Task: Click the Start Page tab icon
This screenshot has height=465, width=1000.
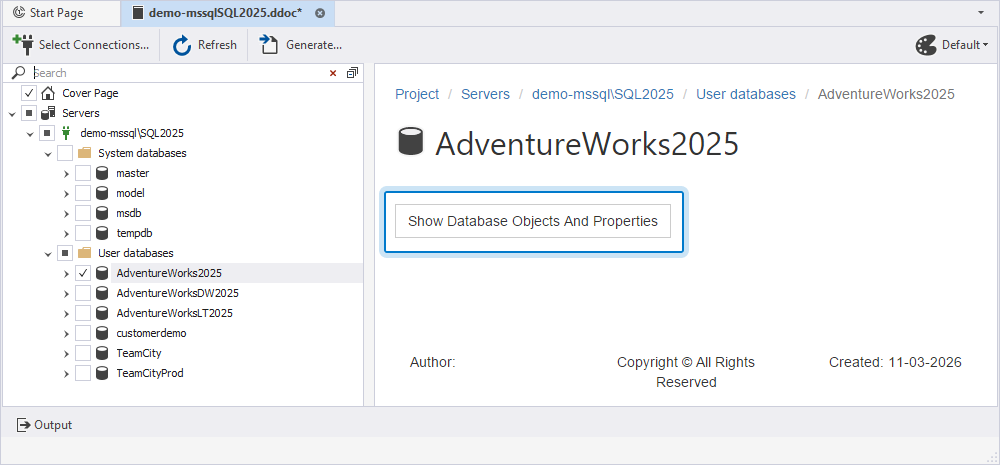Action: point(19,13)
